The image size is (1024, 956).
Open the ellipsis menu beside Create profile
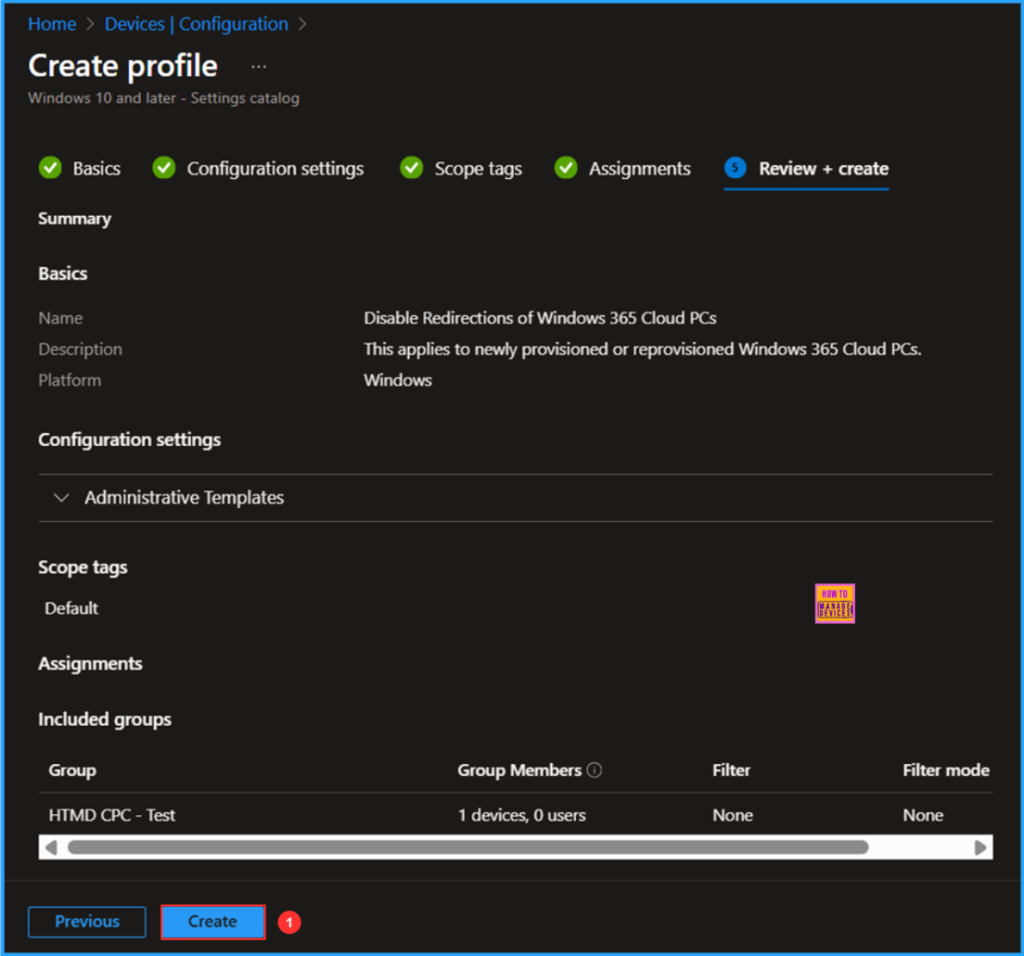coord(259,67)
